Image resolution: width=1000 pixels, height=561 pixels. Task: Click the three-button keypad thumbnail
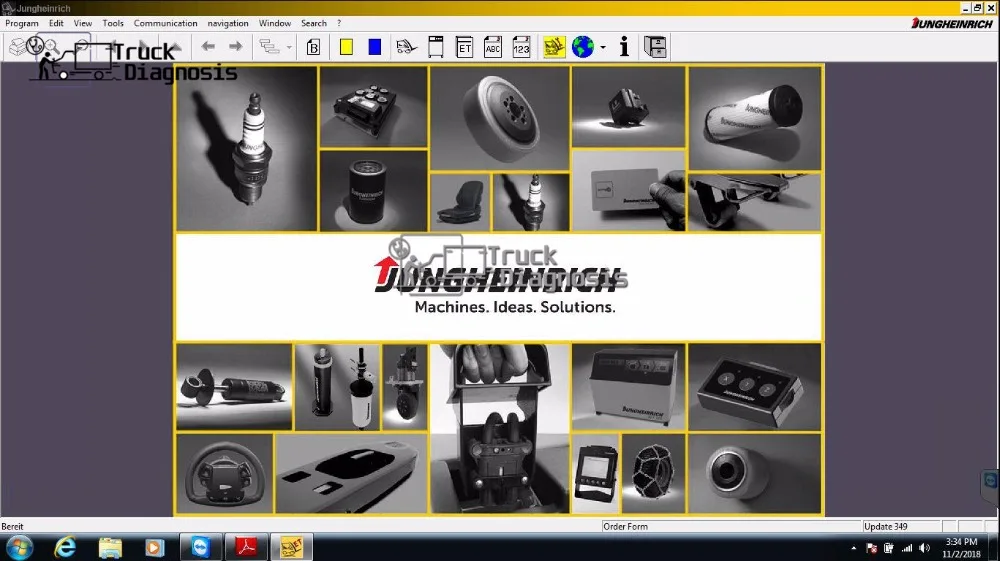pyautogui.click(x=754, y=387)
